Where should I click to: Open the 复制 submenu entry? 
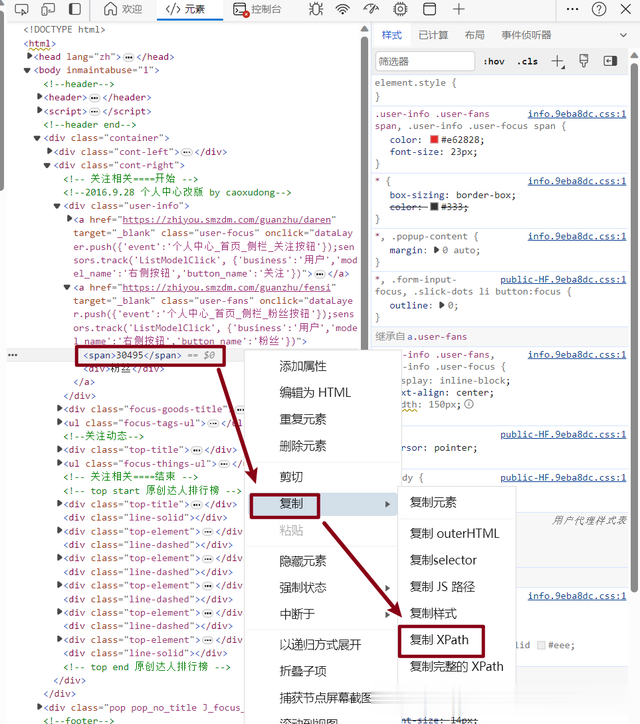point(323,504)
